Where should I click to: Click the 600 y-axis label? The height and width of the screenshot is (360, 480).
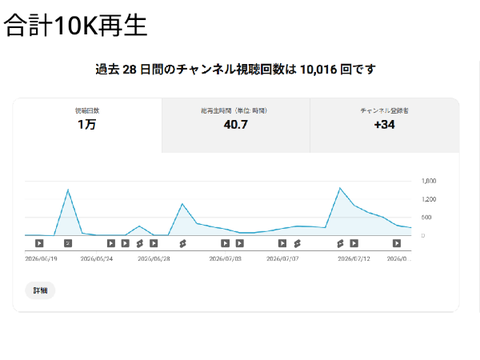click(426, 217)
